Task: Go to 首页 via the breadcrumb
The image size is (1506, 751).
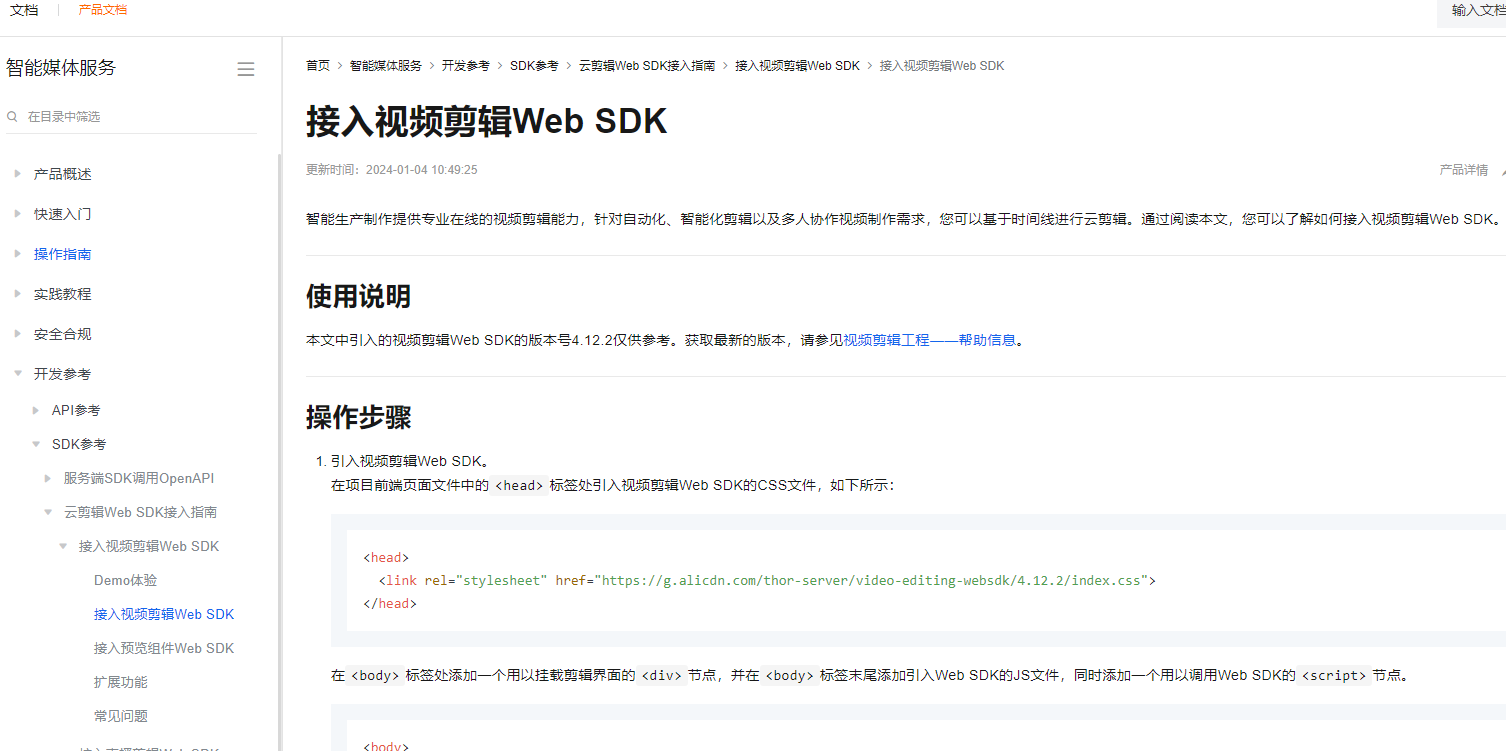Action: point(318,66)
